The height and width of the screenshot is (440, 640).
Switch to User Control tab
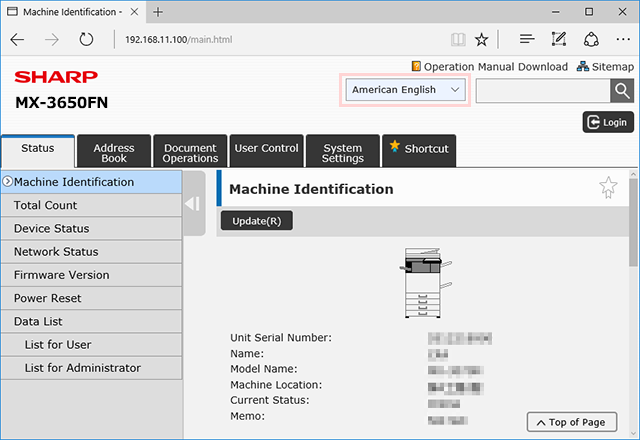267,151
